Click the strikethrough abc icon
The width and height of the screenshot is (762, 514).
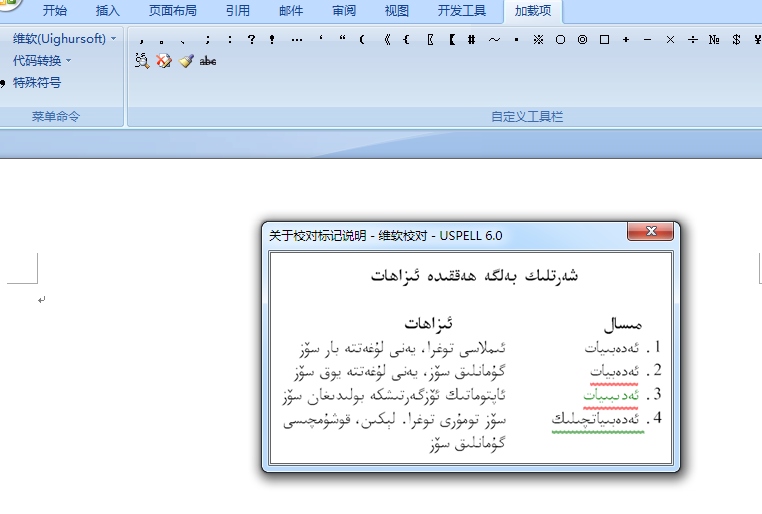click(208, 61)
